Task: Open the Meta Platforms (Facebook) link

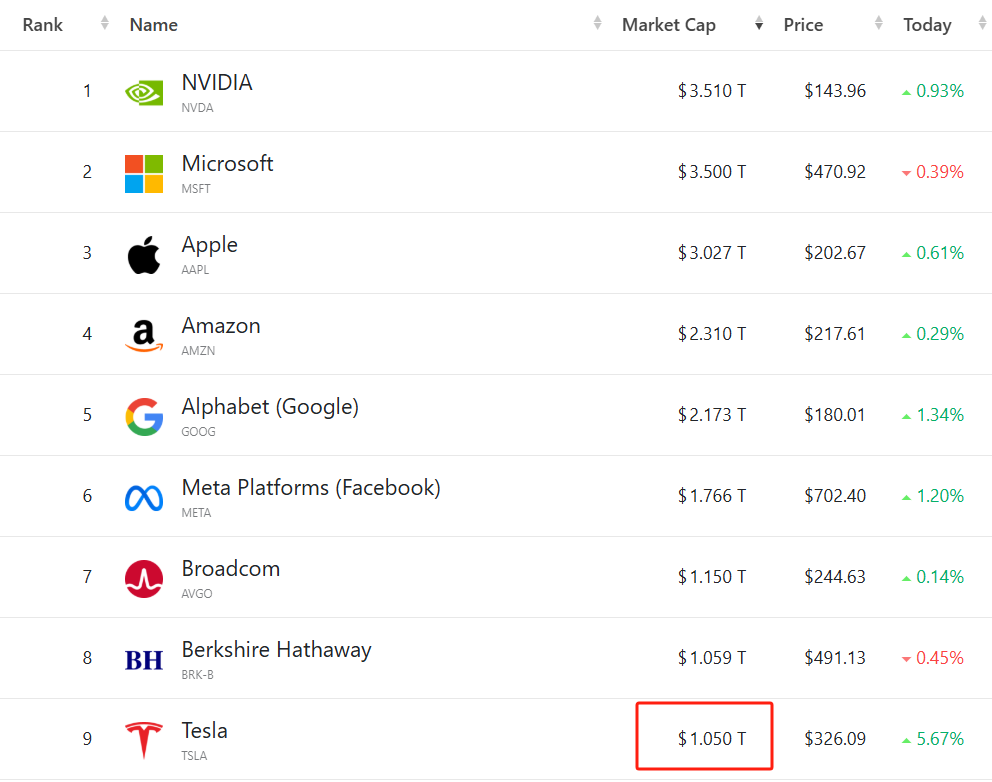Action: pyautogui.click(x=311, y=488)
